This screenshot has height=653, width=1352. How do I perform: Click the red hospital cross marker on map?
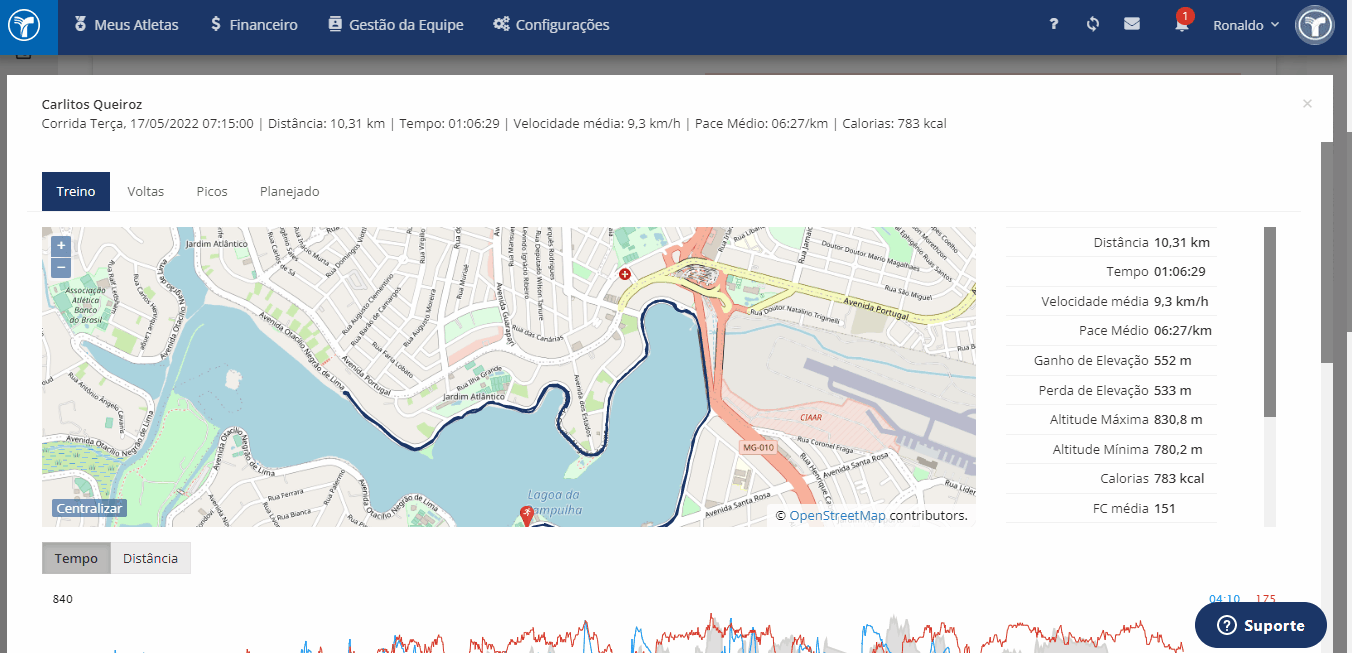(625, 273)
